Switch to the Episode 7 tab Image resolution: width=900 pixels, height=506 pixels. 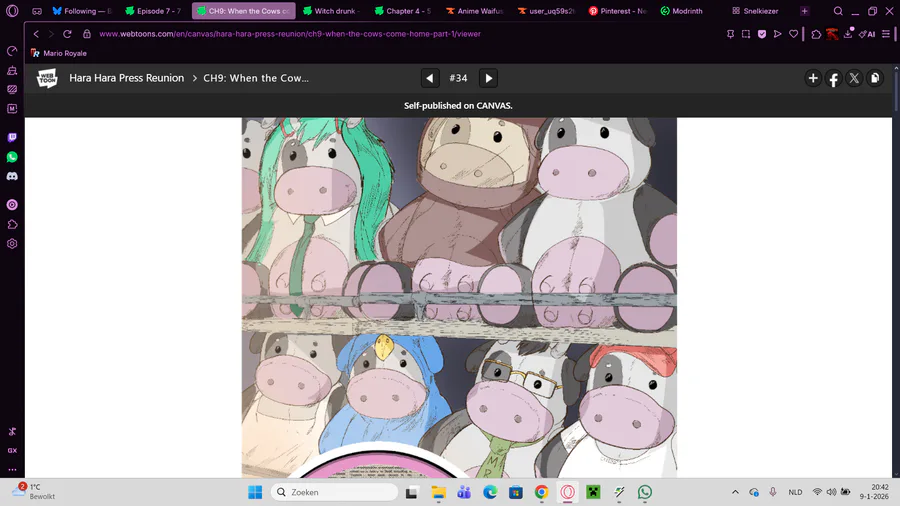[153, 11]
